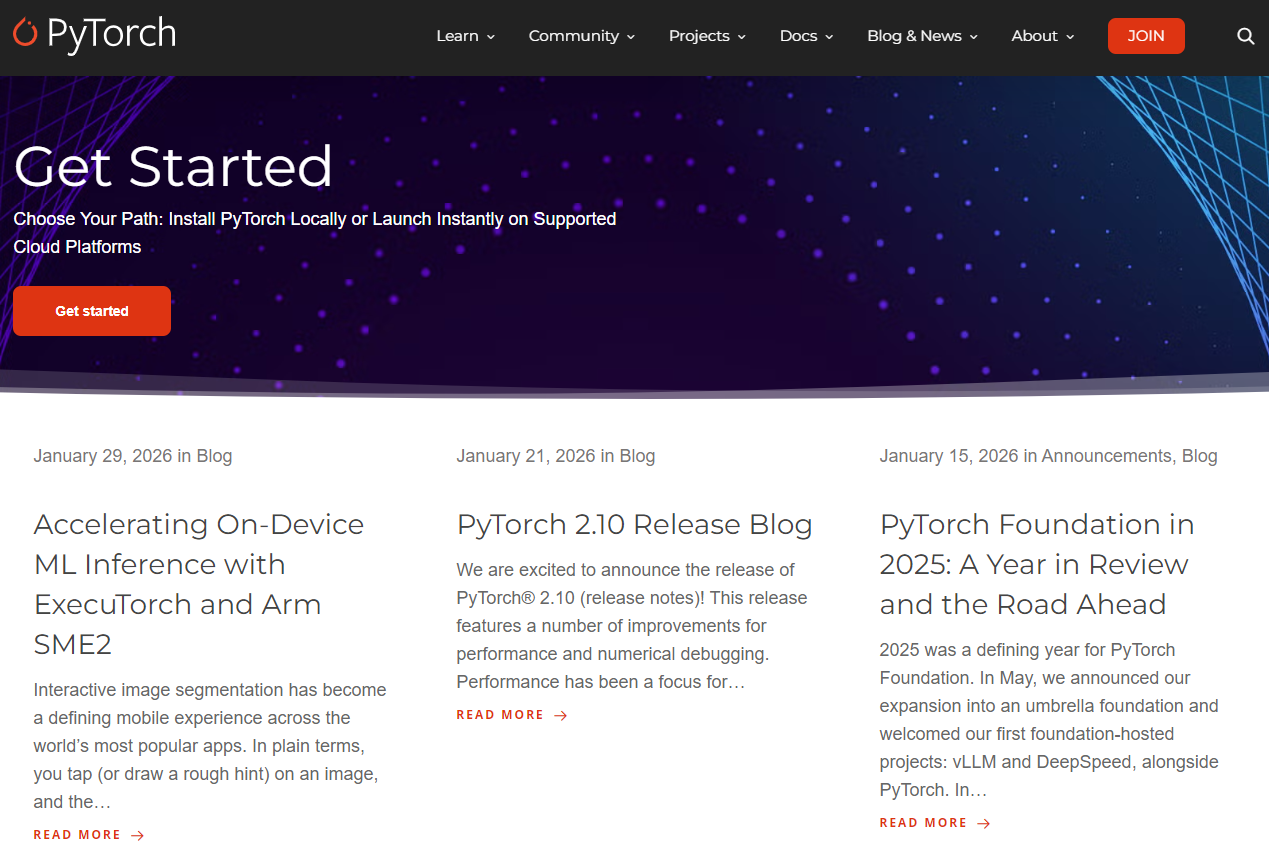The height and width of the screenshot is (845, 1269).
Task: Click Announcements category link
Action: point(1106,456)
